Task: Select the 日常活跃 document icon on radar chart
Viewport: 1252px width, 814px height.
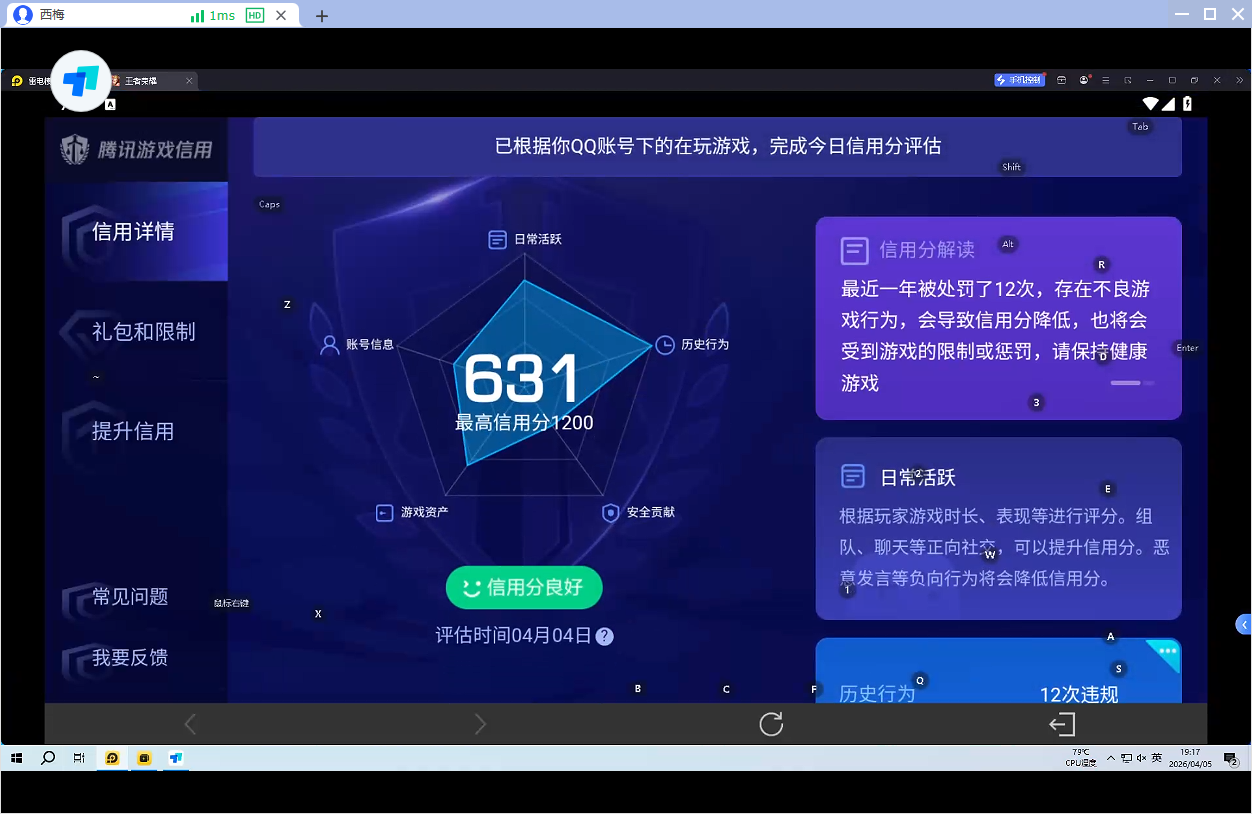Action: click(x=497, y=239)
